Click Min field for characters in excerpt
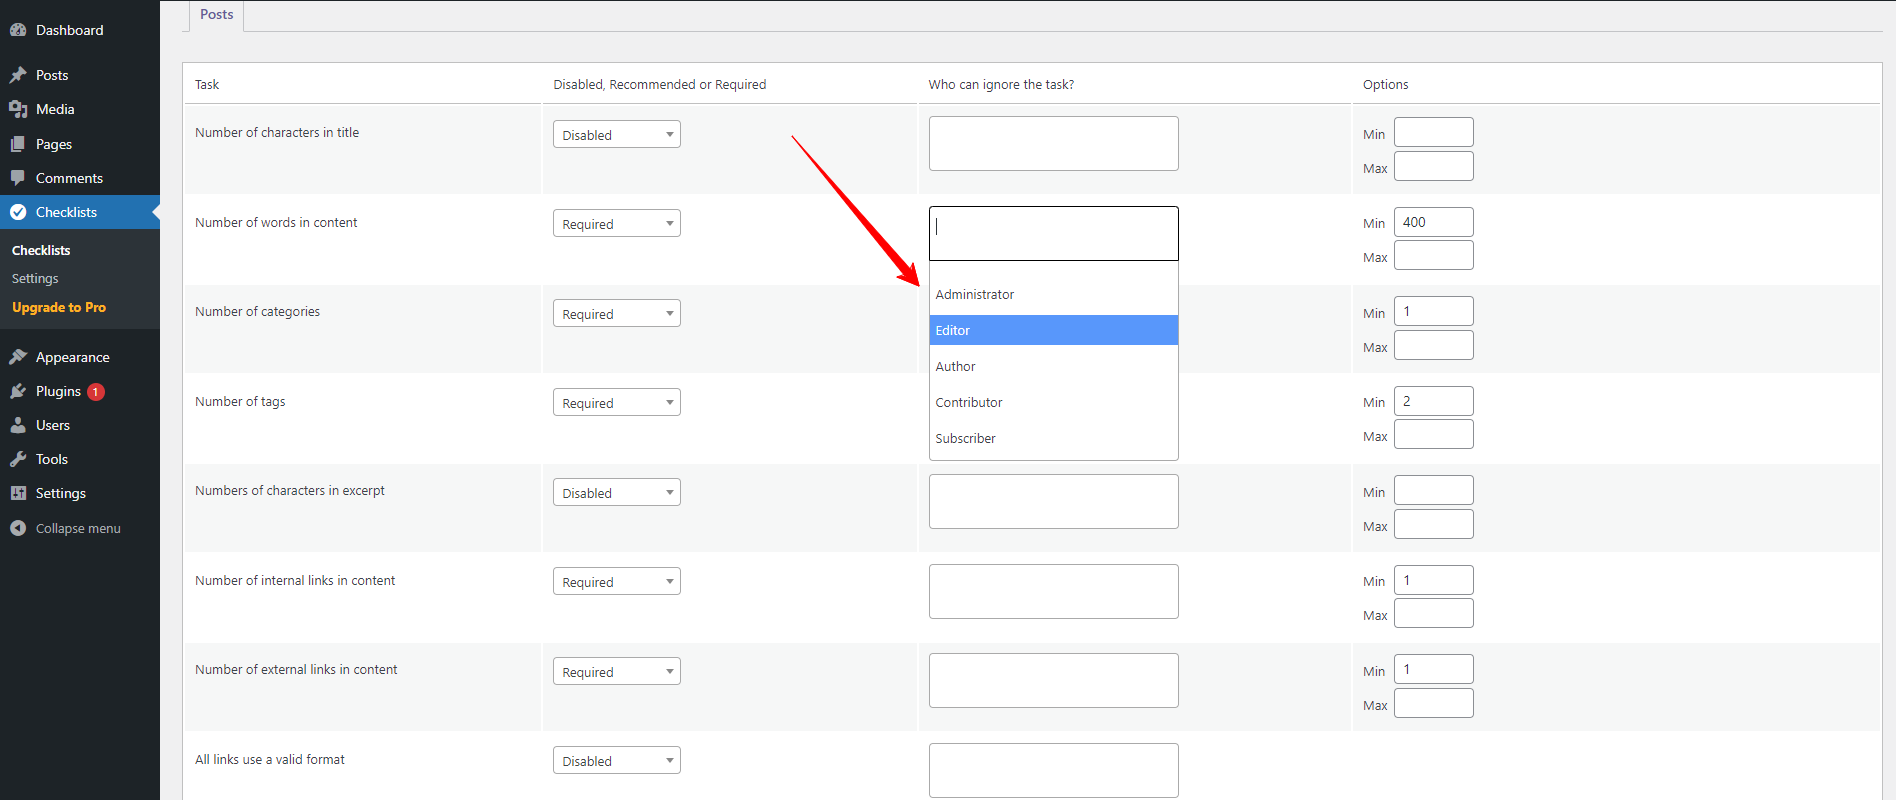1896x800 pixels. click(x=1434, y=490)
